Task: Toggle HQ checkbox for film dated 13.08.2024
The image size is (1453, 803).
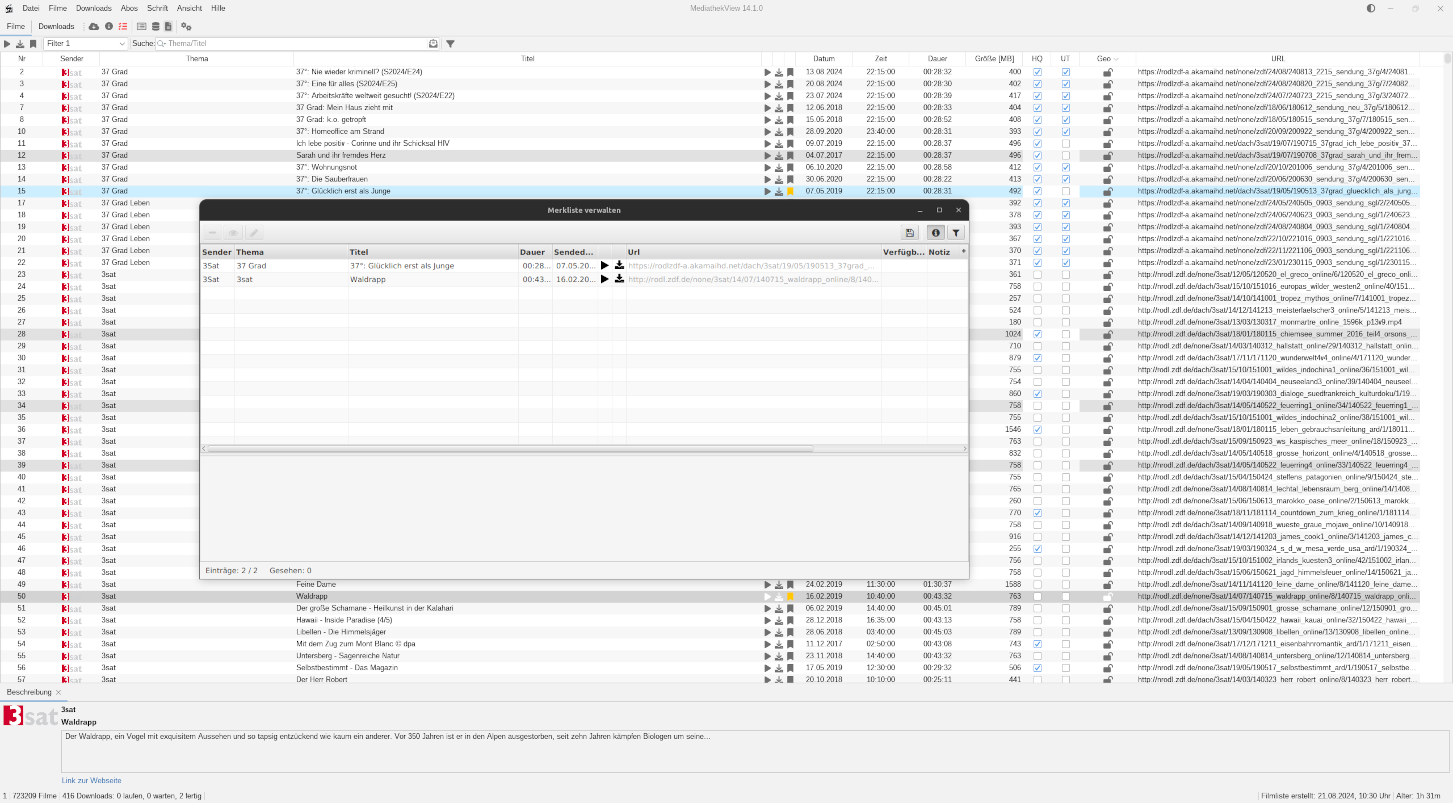Action: [x=1037, y=72]
